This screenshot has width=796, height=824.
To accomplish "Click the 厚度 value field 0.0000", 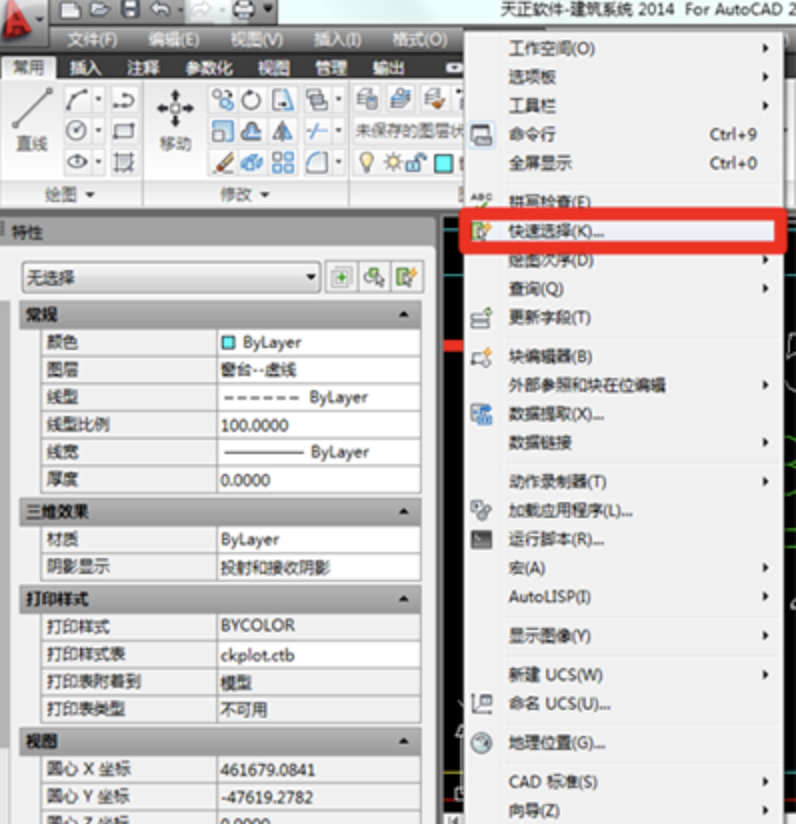I will [318, 479].
